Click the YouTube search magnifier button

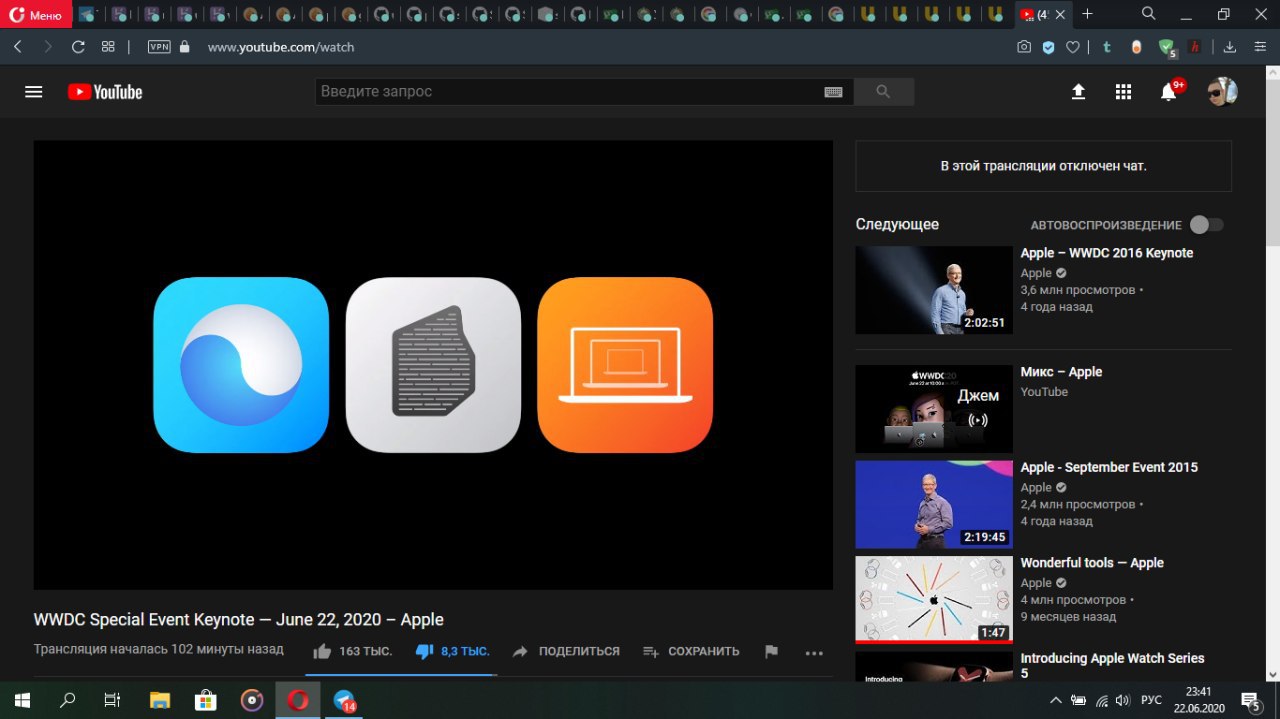point(883,92)
